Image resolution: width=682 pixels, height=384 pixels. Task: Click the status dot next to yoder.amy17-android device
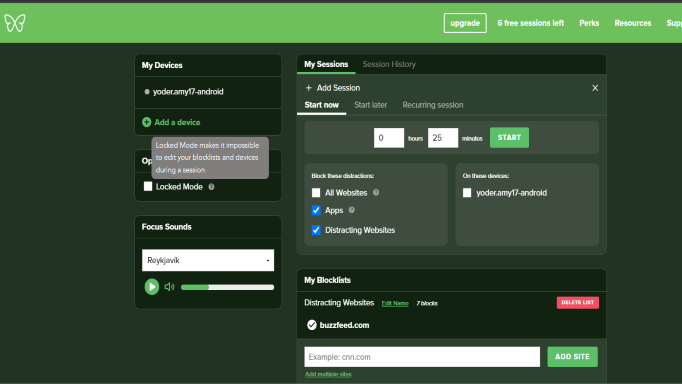pos(147,92)
